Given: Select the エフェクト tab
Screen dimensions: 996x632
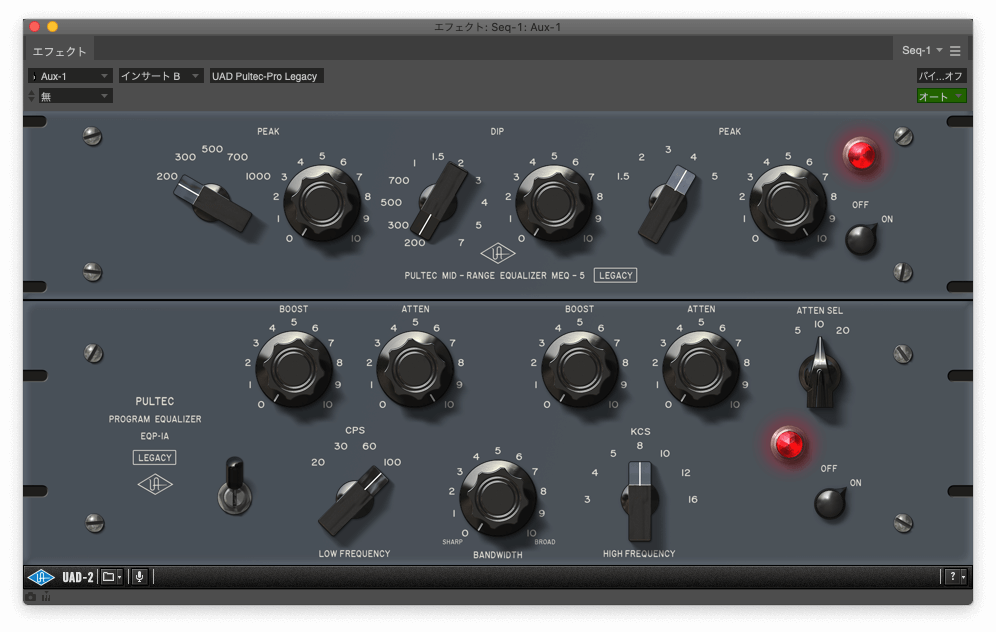Looking at the screenshot, I should pos(59,51).
